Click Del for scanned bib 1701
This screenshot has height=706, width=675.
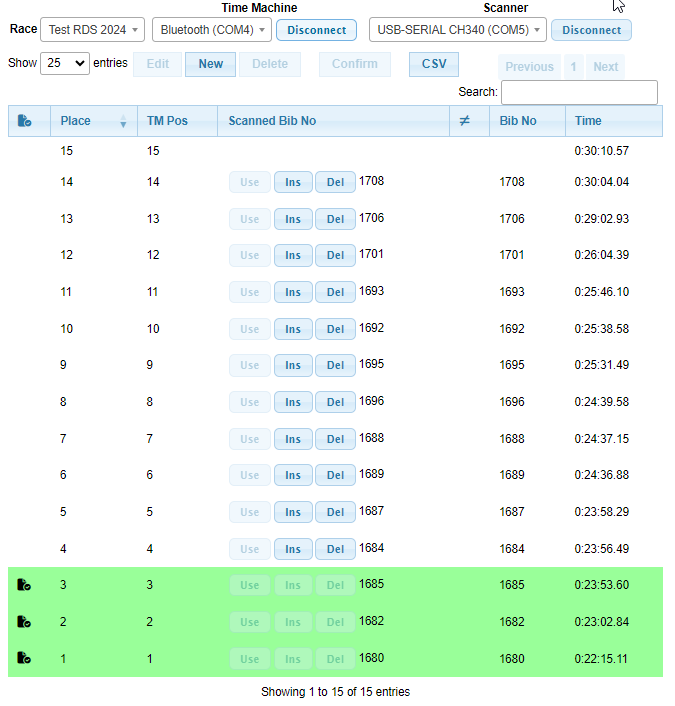(335, 255)
